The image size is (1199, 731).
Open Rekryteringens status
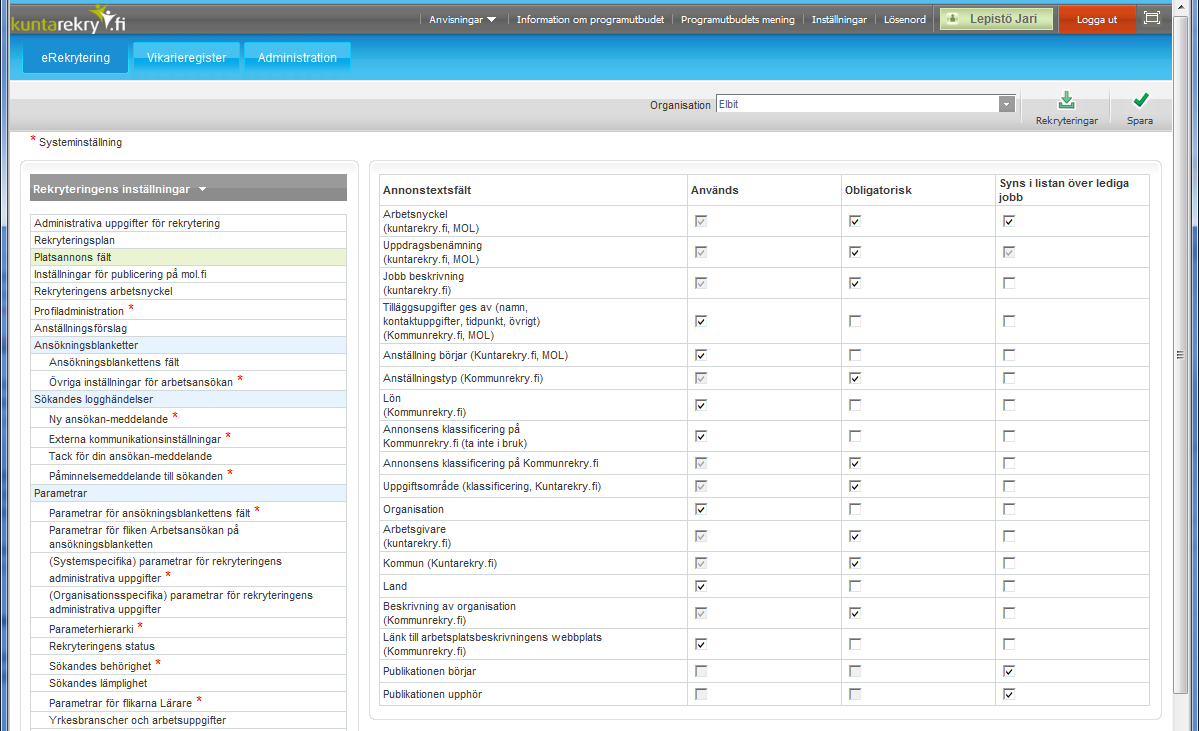[x=188, y=646]
